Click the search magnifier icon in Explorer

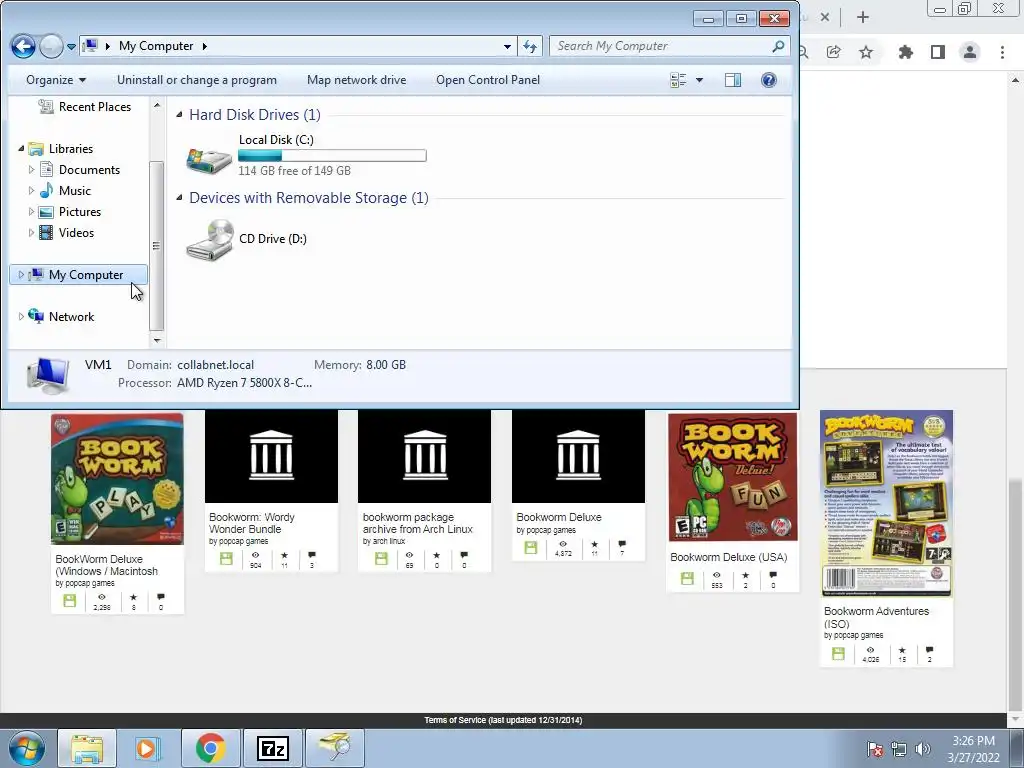(x=778, y=46)
